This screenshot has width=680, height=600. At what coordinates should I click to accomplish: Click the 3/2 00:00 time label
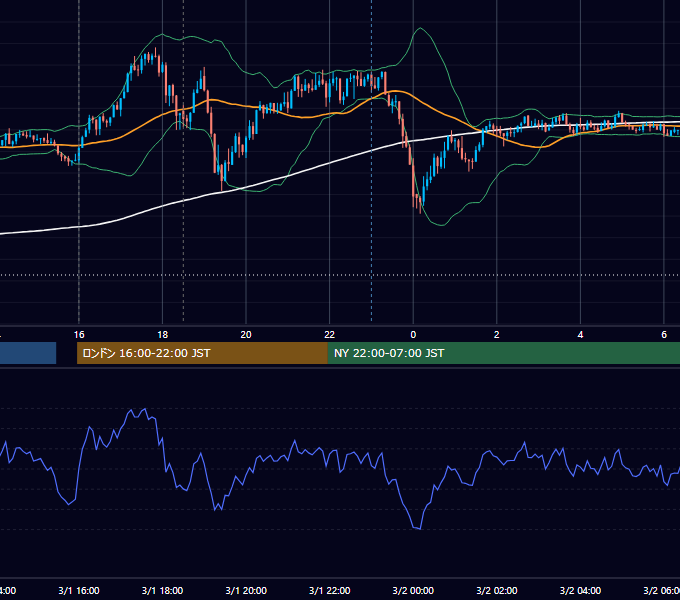point(413,590)
